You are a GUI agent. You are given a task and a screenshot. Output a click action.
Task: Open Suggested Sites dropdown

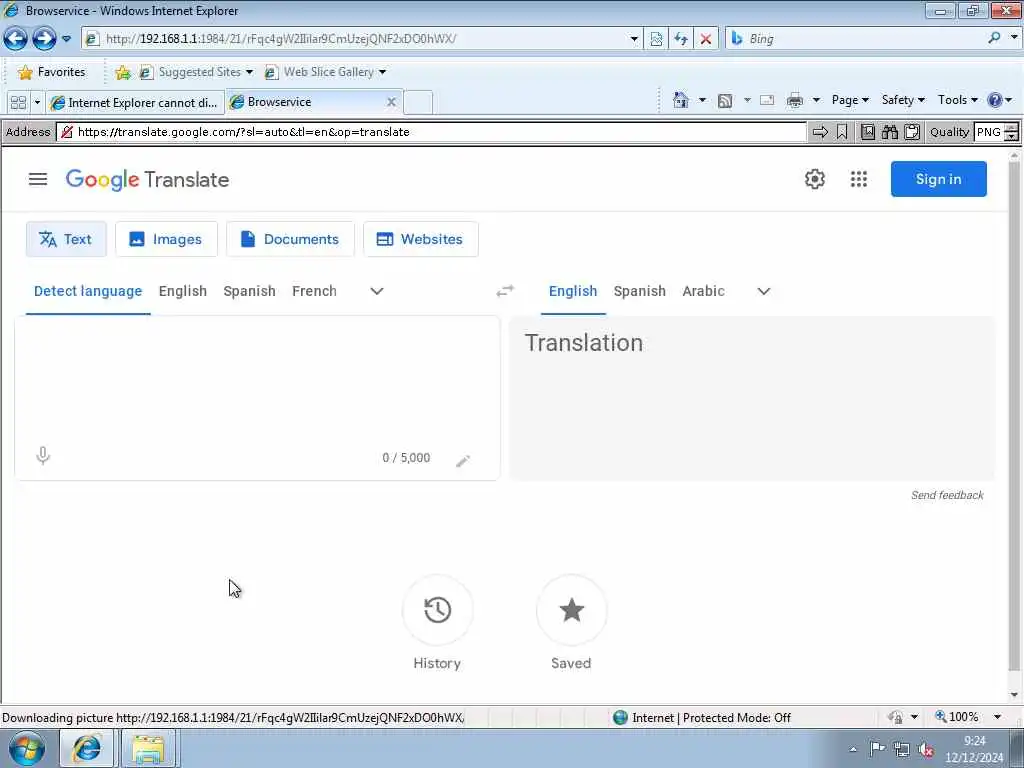(197, 72)
